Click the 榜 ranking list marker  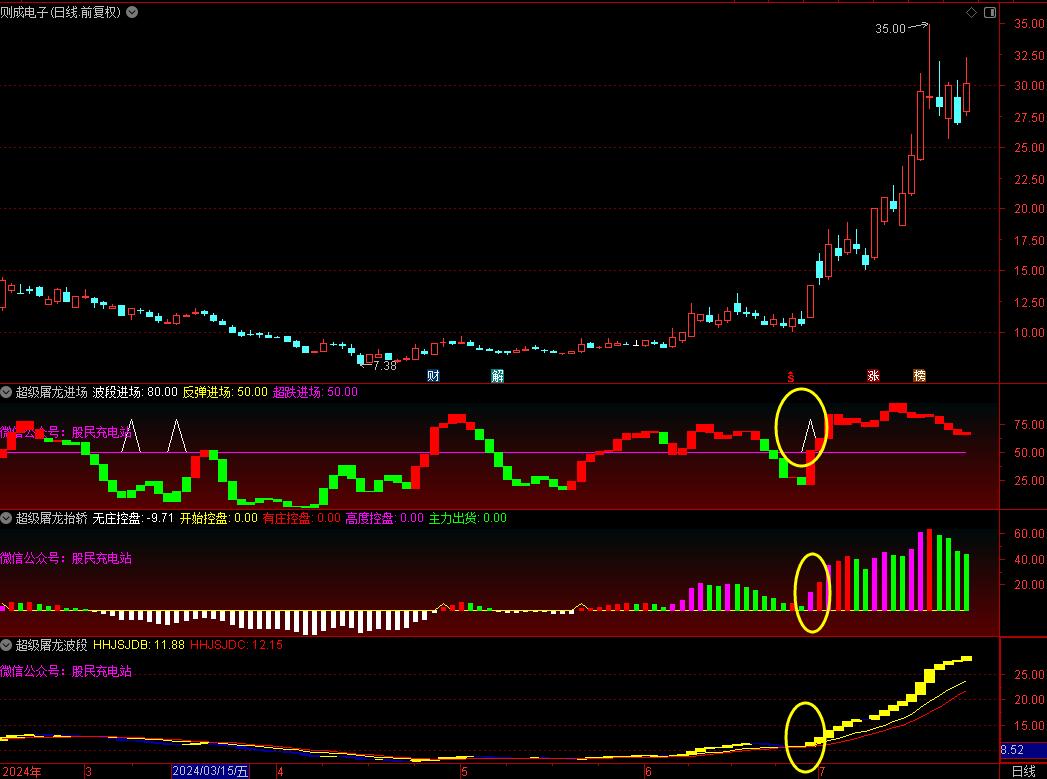[919, 376]
